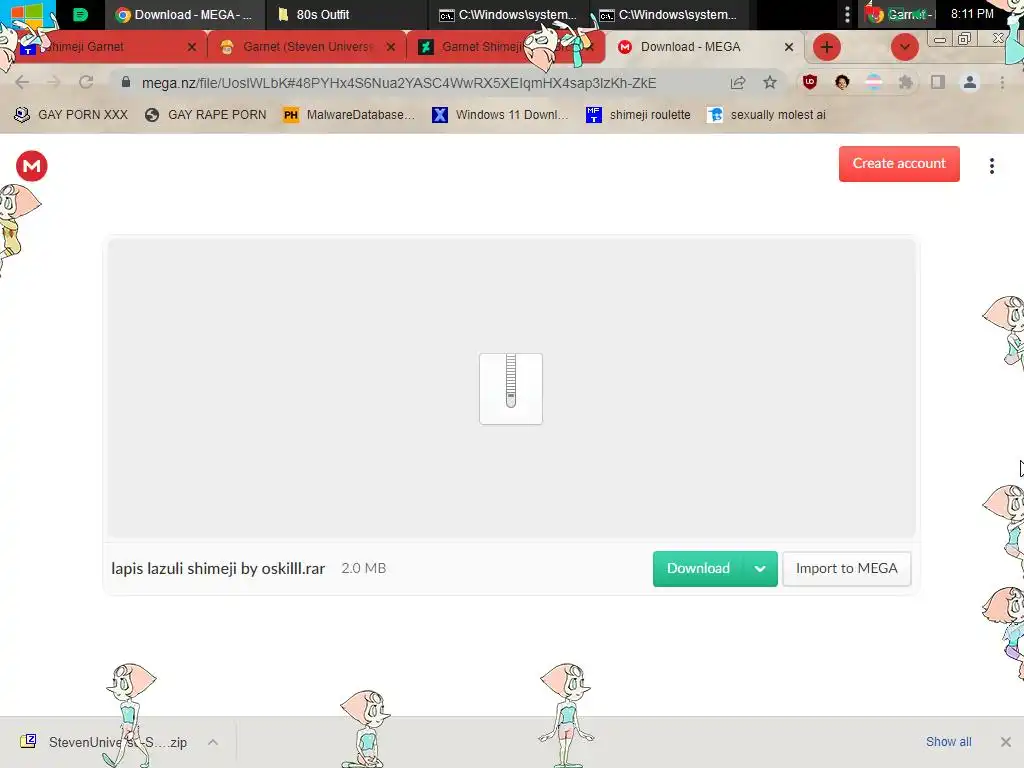Open the MalwareDatabase bookmark
This screenshot has width=1024, height=768.
[349, 115]
